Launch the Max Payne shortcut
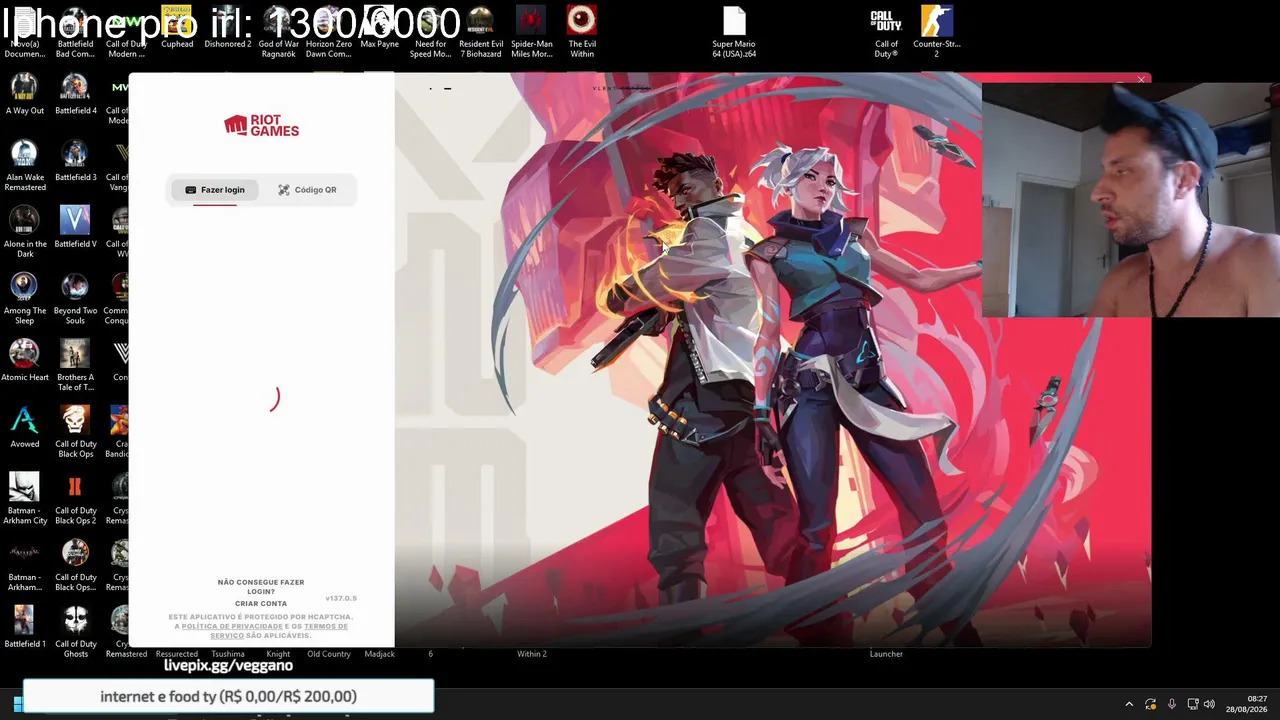 click(379, 28)
